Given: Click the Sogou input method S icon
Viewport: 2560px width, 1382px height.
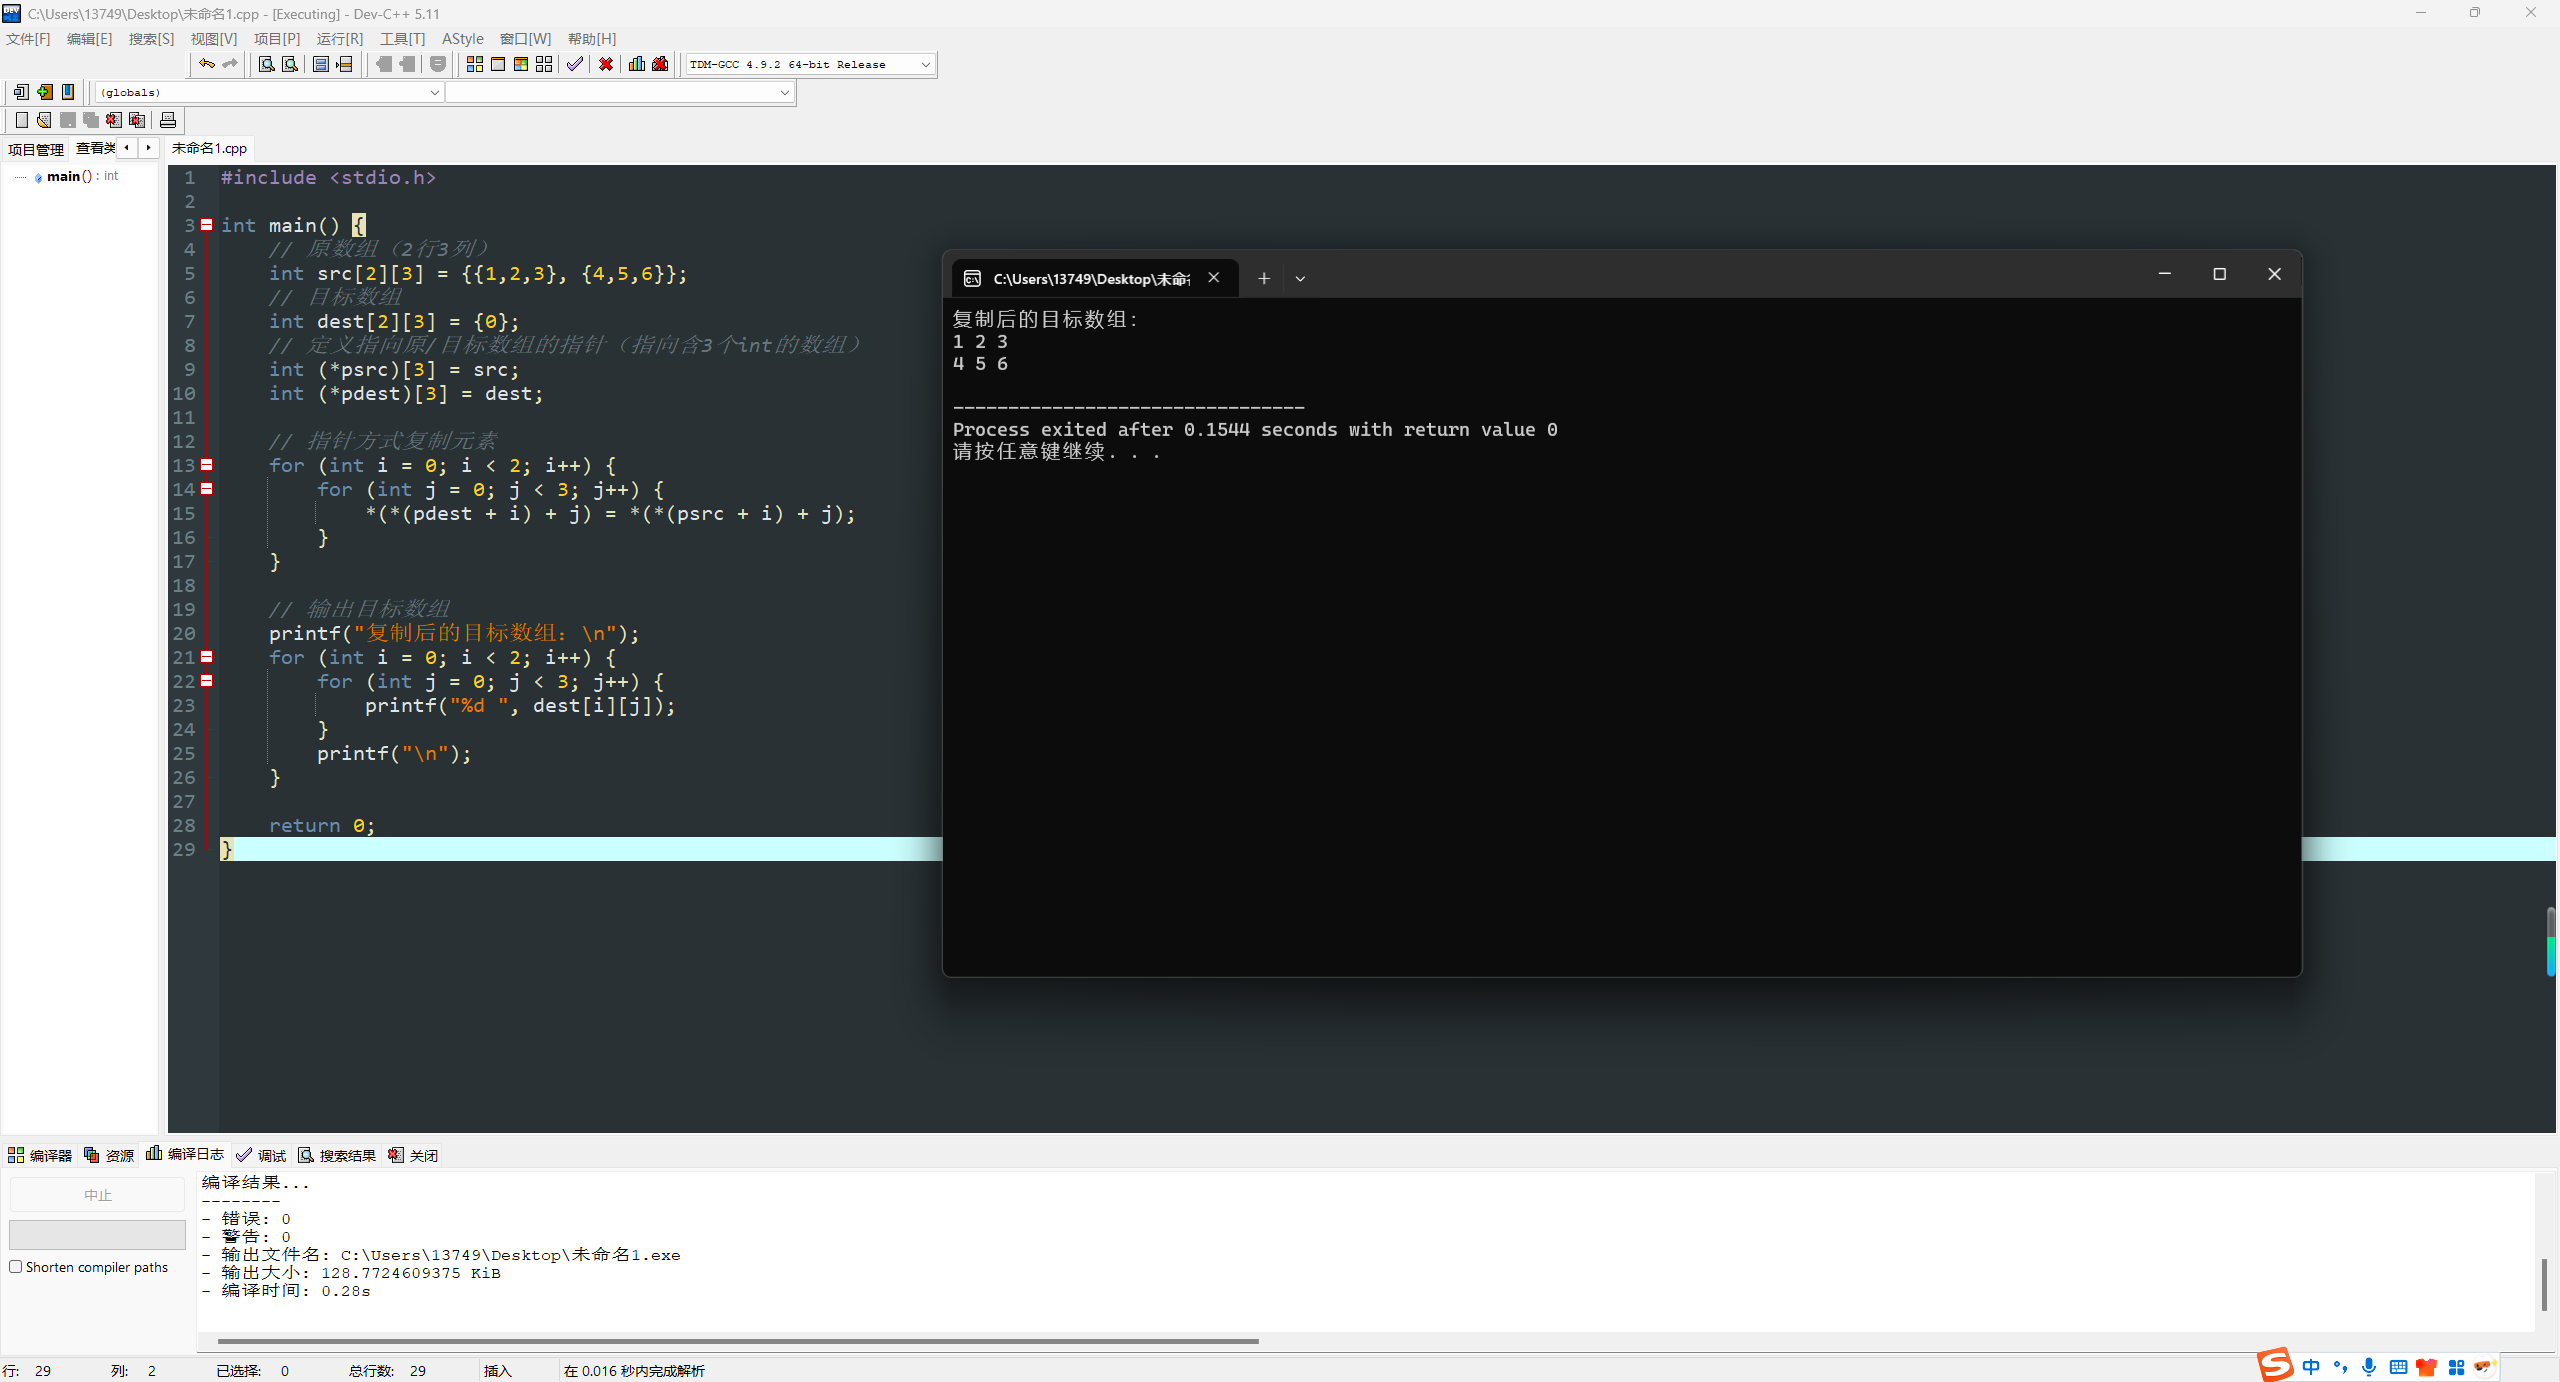Looking at the screenshot, I should pyautogui.click(x=2275, y=1364).
